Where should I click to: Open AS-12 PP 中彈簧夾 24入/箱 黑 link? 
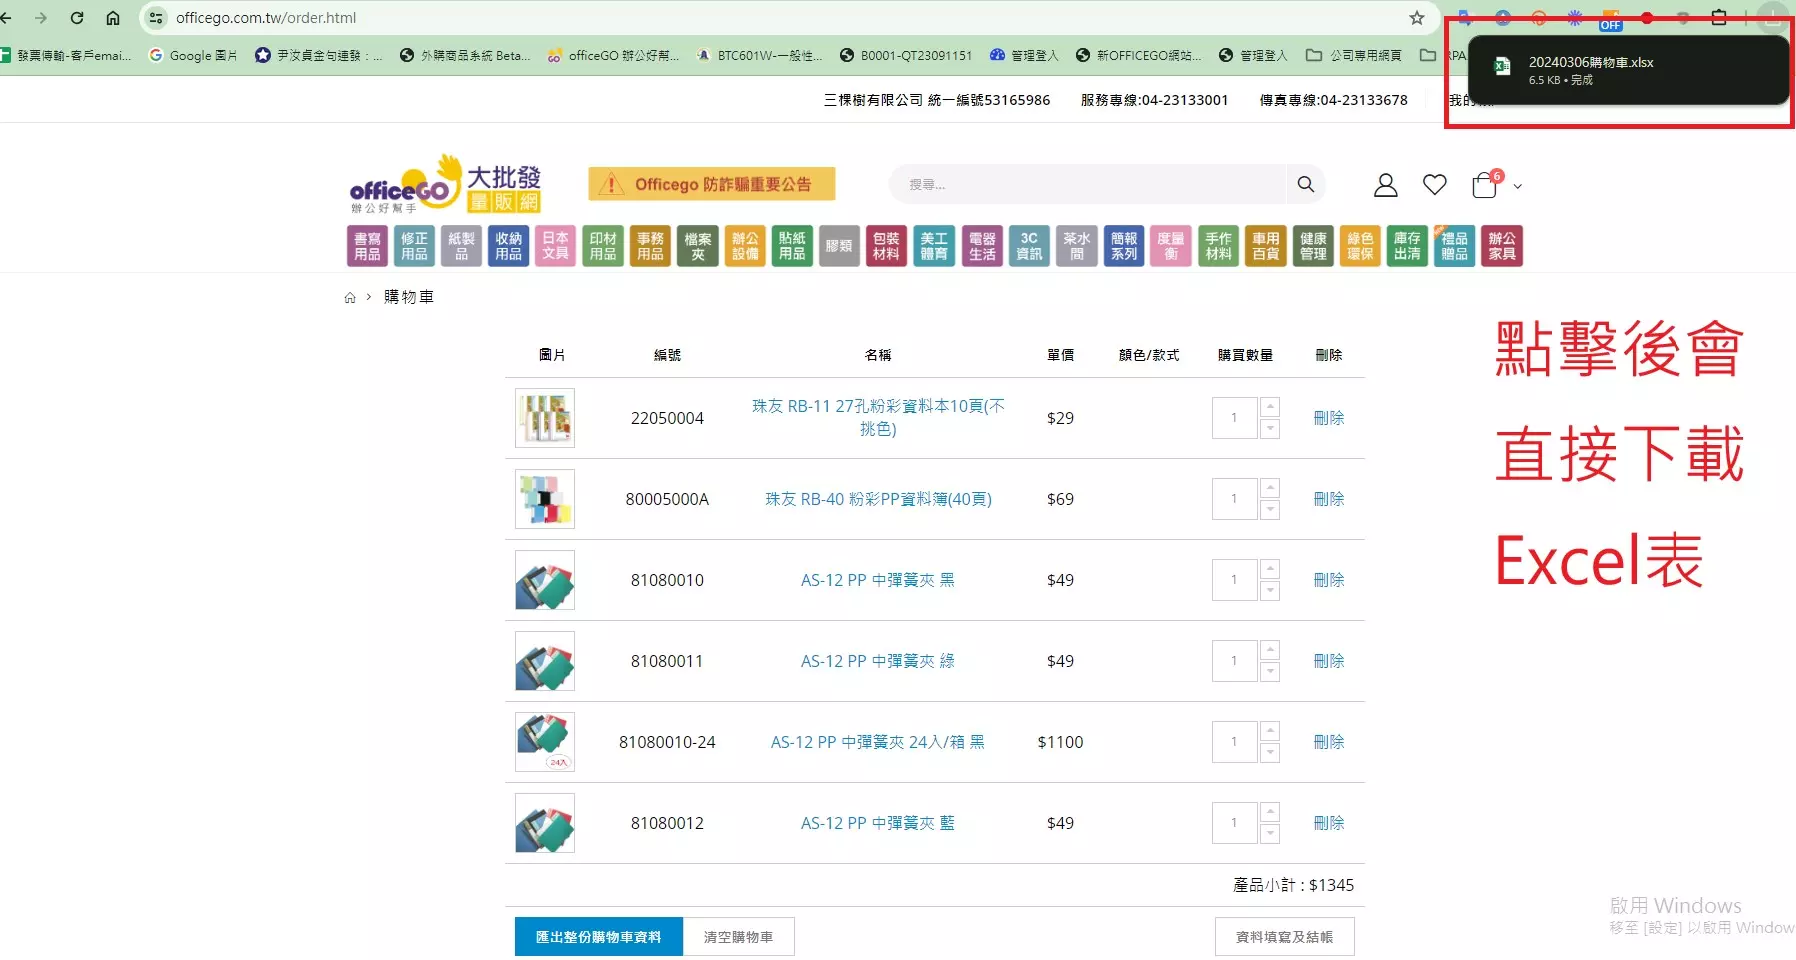[x=878, y=742]
